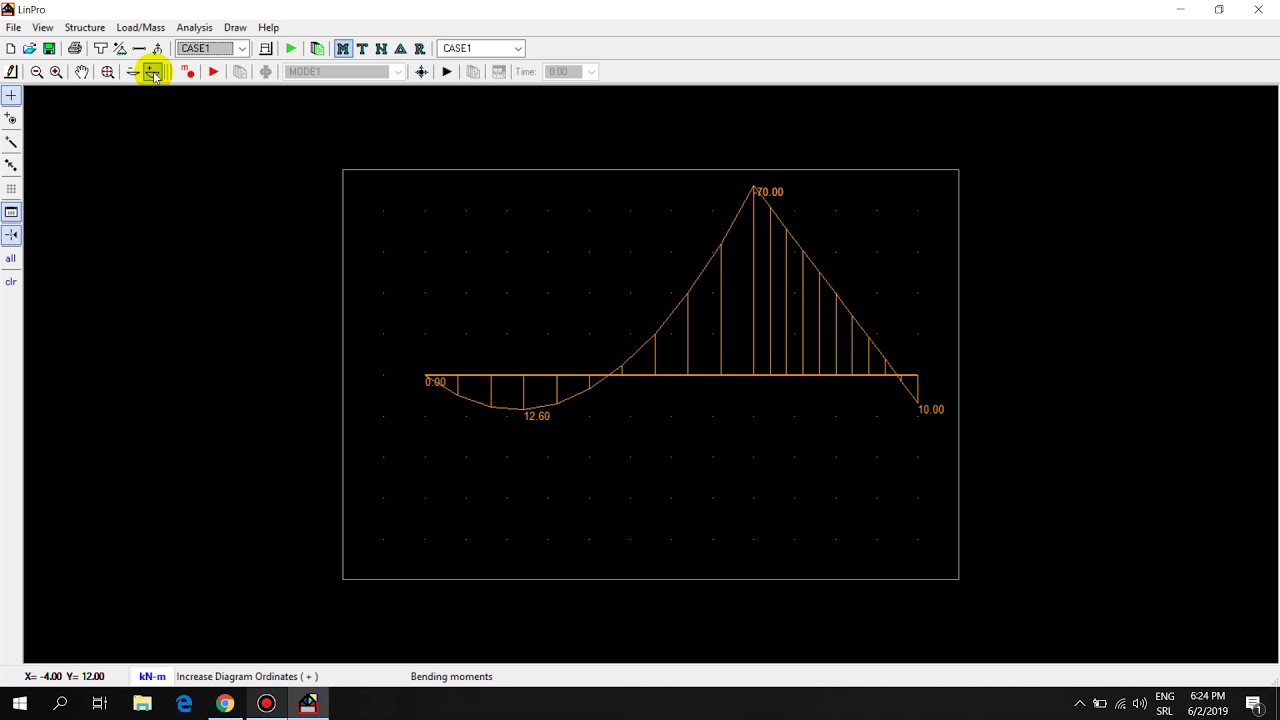Click the 'clr' clear selection button
1280x720 pixels.
tap(11, 282)
